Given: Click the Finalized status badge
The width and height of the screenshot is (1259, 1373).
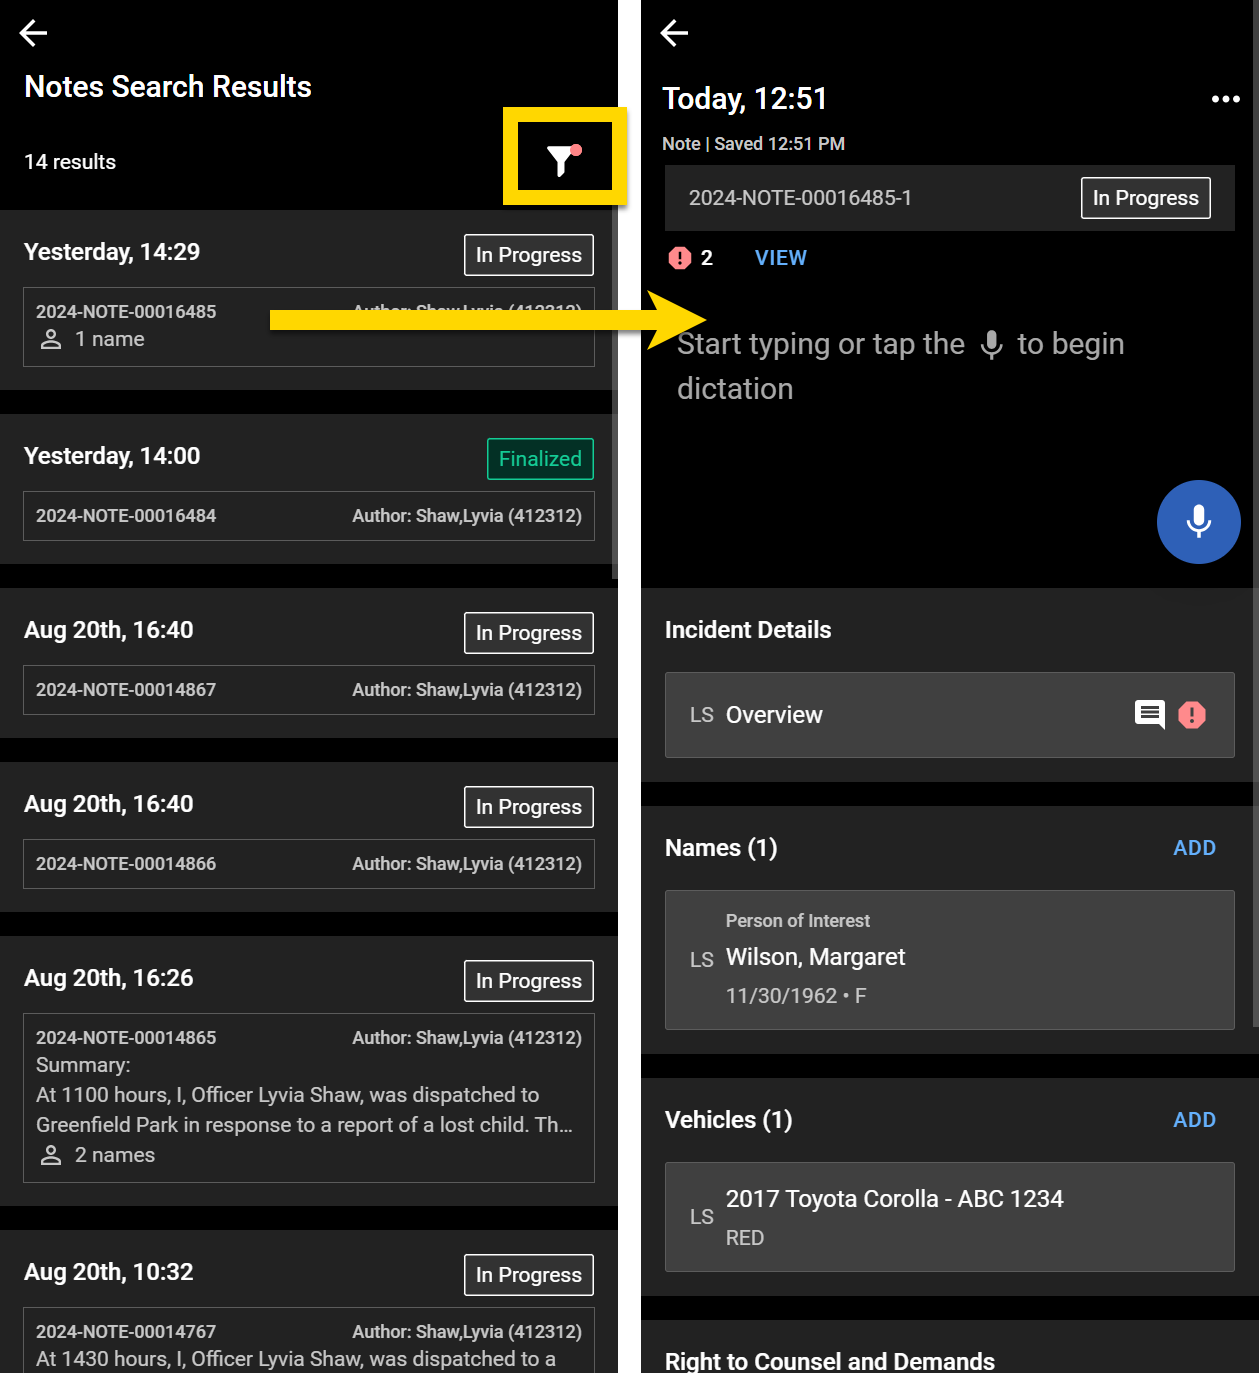Looking at the screenshot, I should pyautogui.click(x=540, y=459).
